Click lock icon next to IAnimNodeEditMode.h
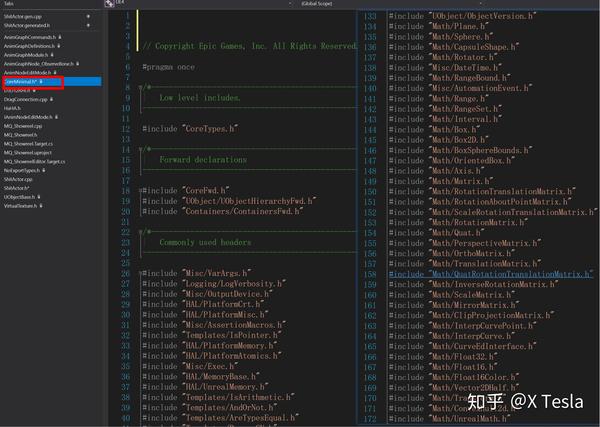 [x=56, y=117]
